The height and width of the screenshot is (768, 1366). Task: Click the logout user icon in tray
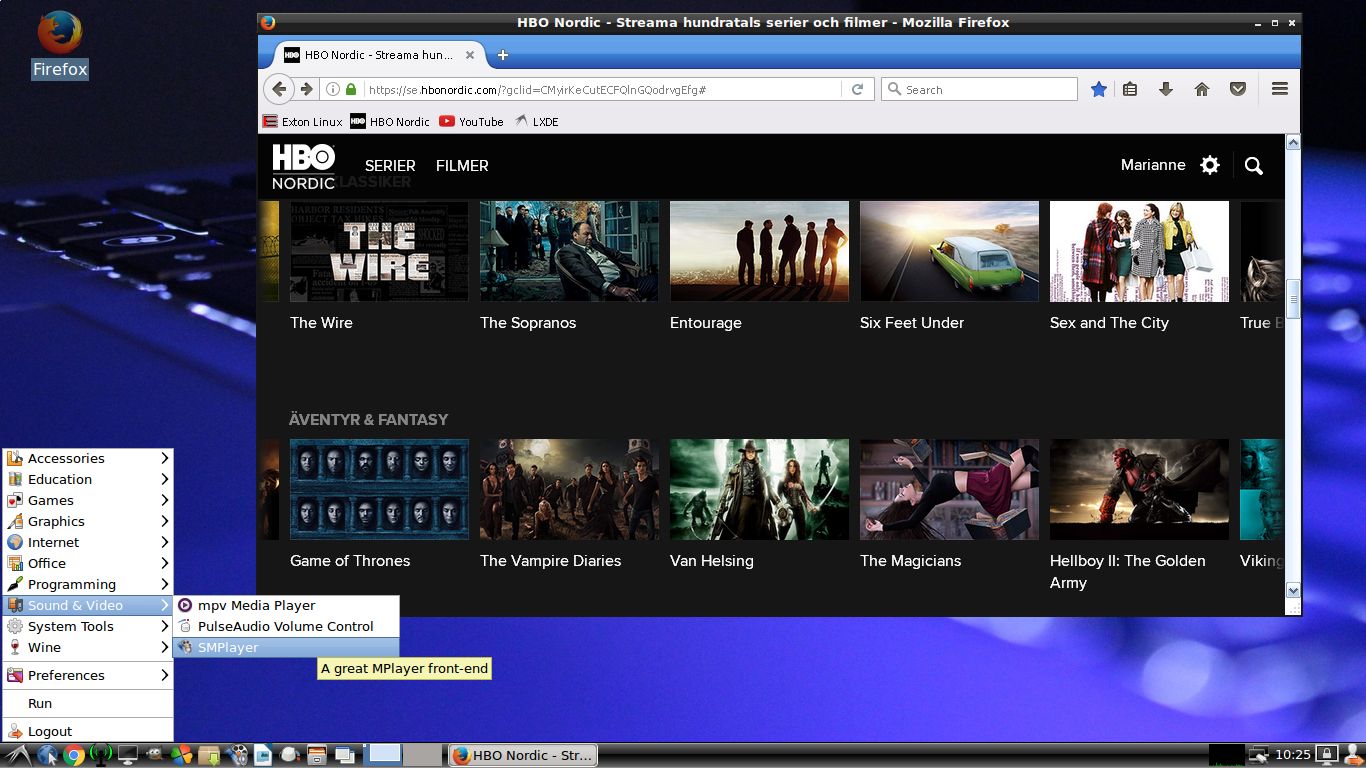1353,754
